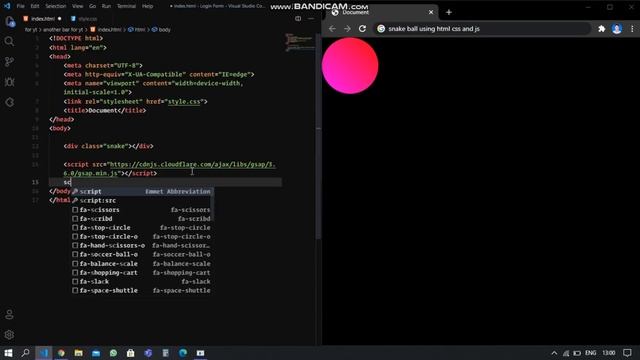
Task: Open Microsoft Store from the taskbar
Action: tap(131, 353)
